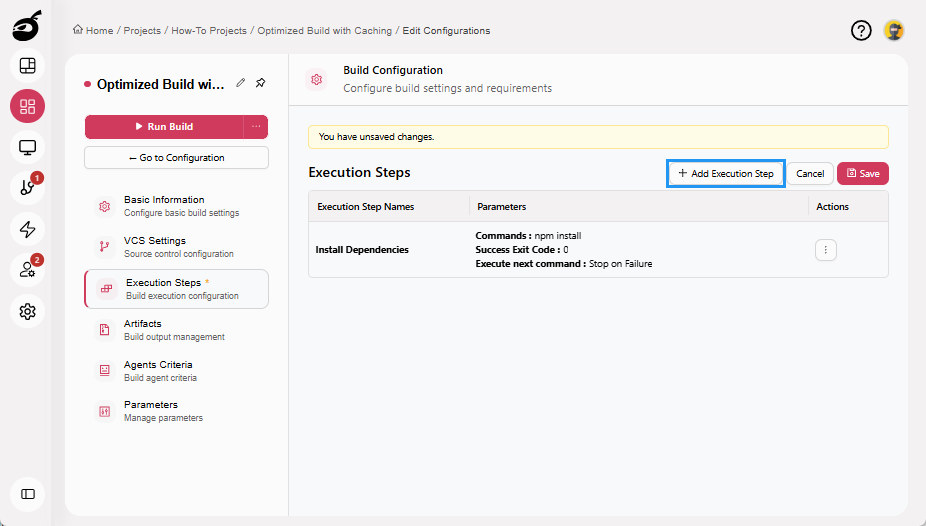Go to Home breadcrumb link
This screenshot has width=926, height=526.
pyautogui.click(x=99, y=31)
